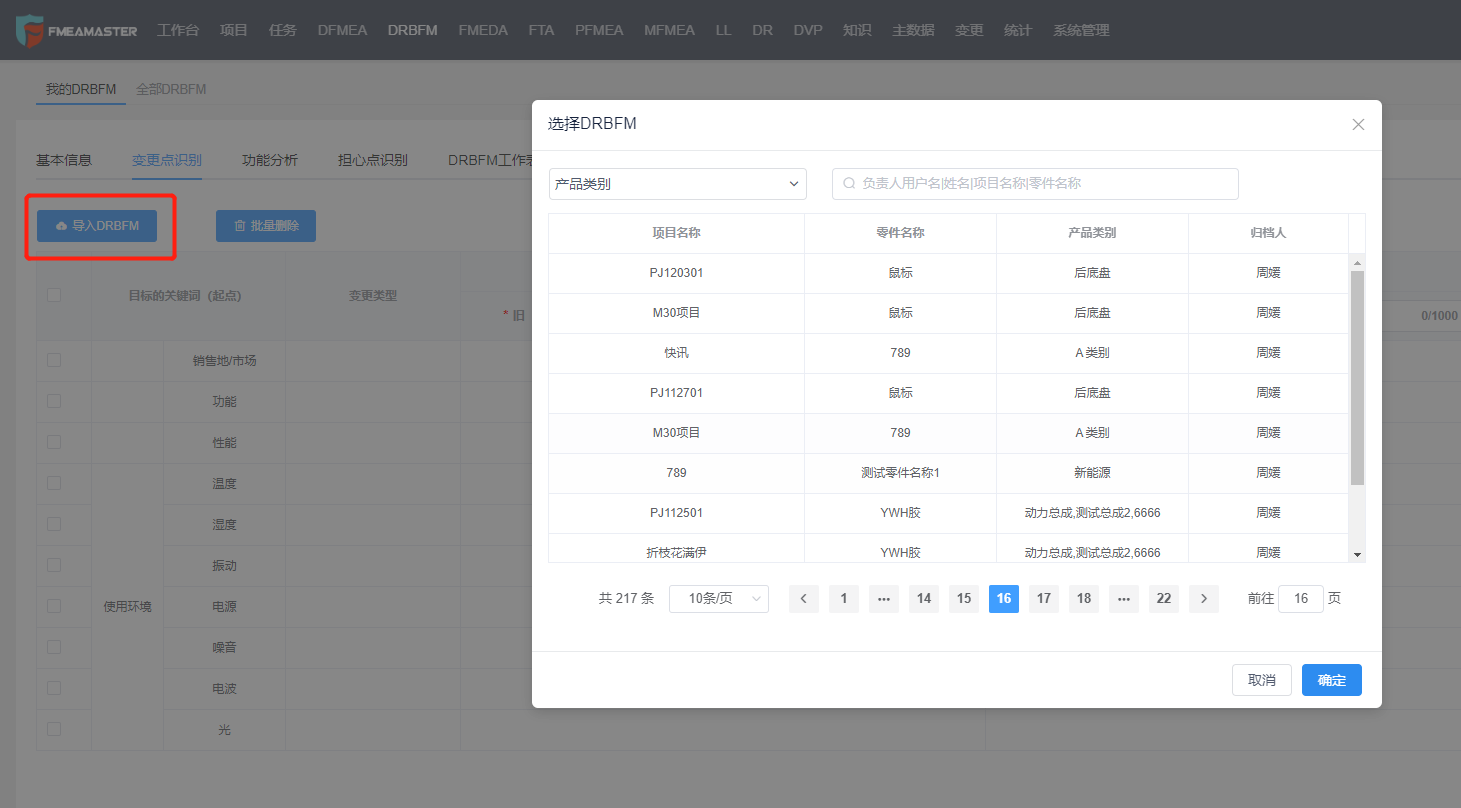Image resolution: width=1461 pixels, height=808 pixels.
Task: Open the 系统管理 menu
Action: coord(1081,30)
